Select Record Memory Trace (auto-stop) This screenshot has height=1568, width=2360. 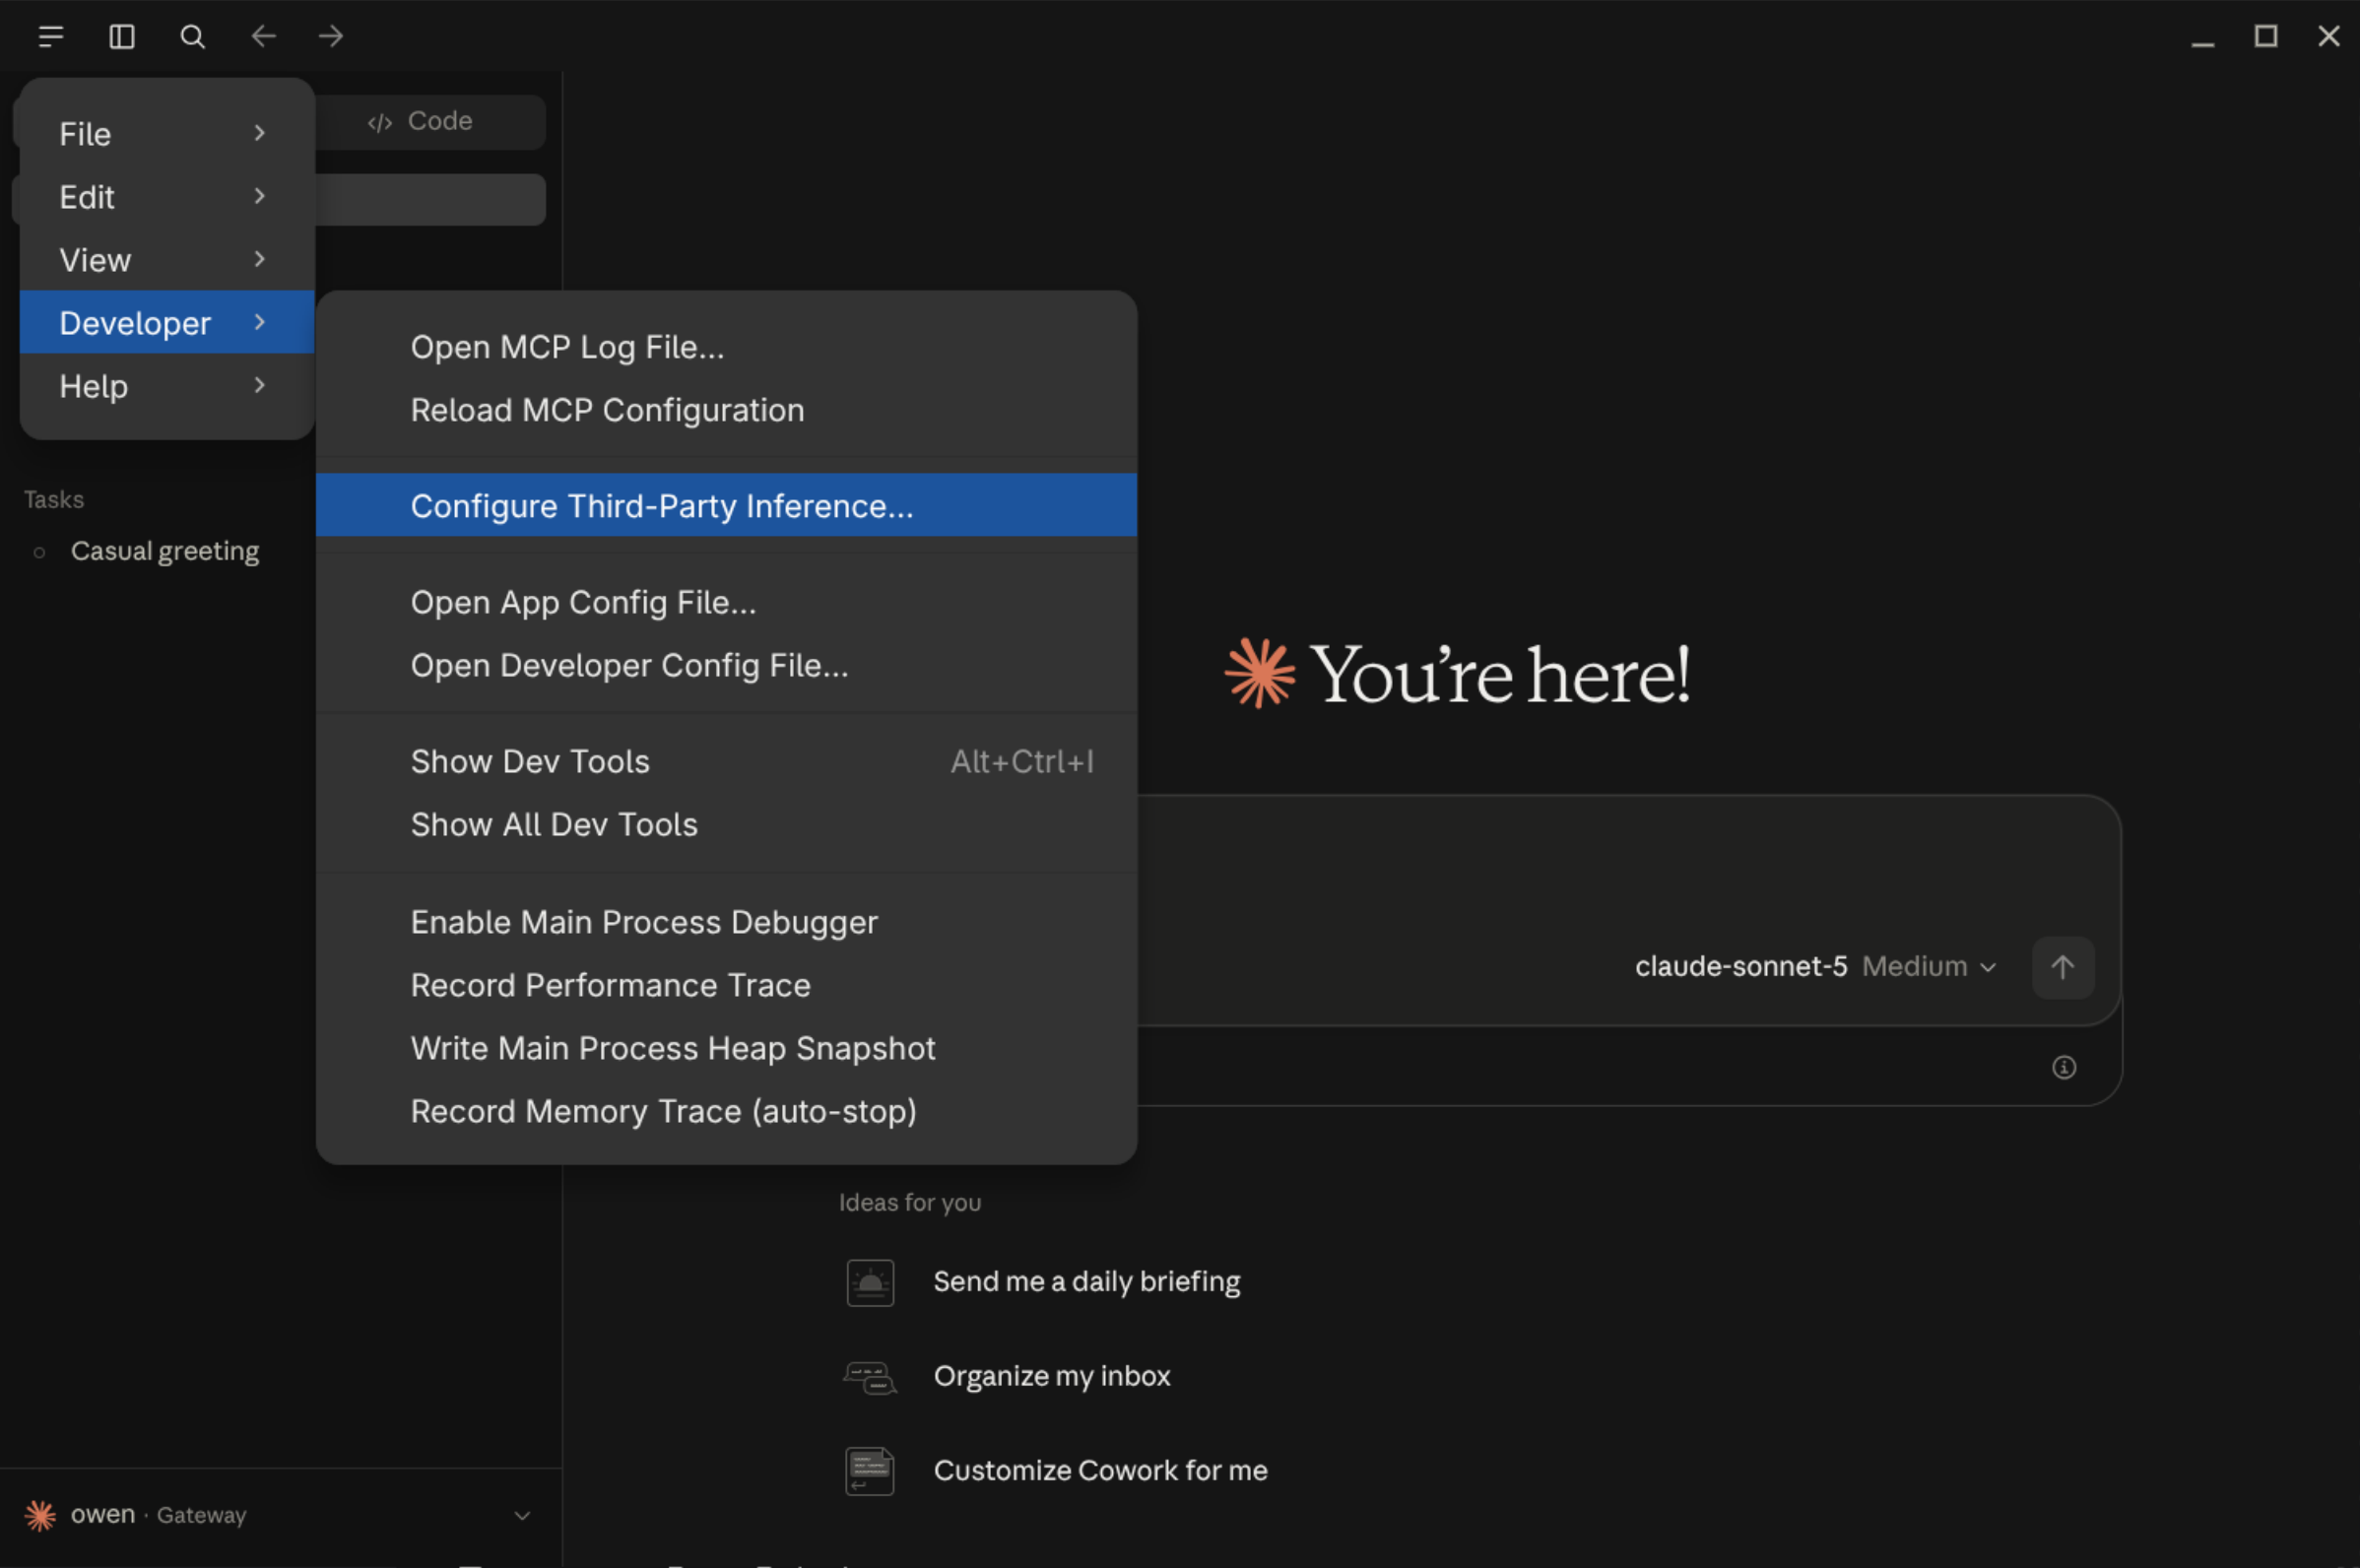click(x=726, y=1111)
